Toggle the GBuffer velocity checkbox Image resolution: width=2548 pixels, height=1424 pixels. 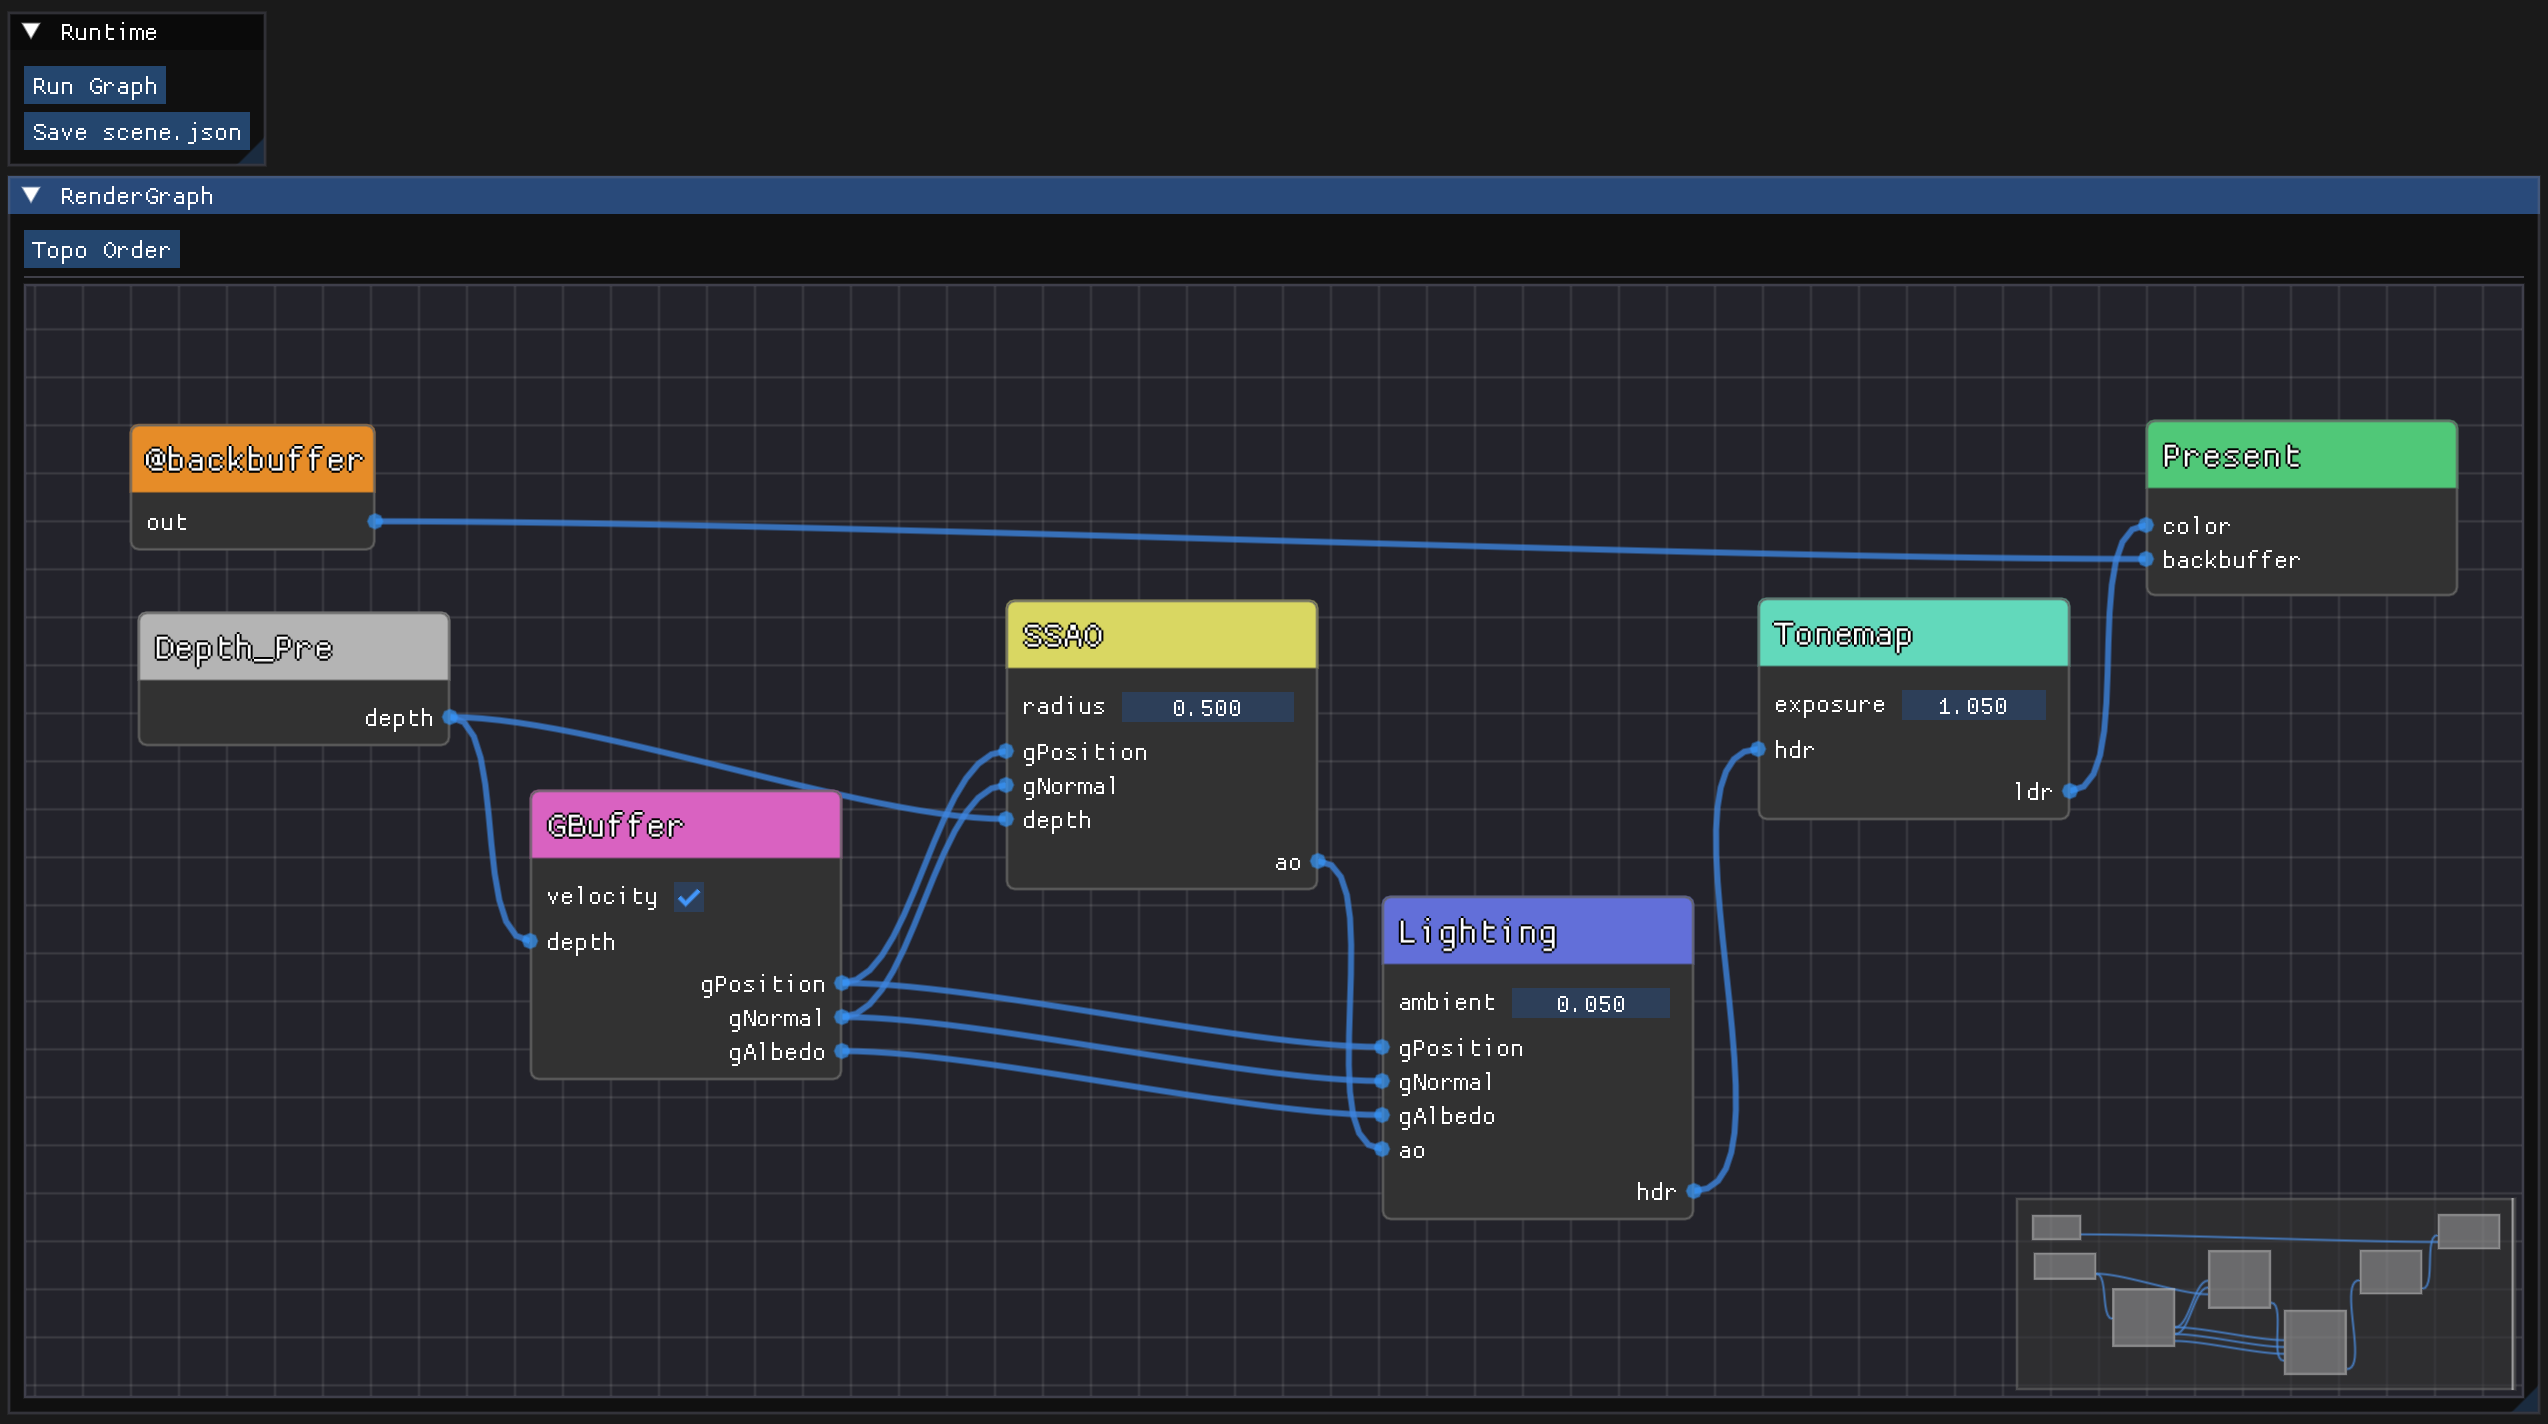pos(689,897)
